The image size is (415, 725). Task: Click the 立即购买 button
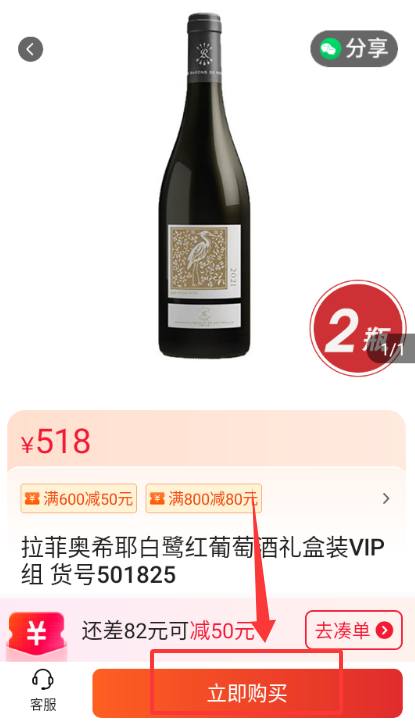coord(247,693)
